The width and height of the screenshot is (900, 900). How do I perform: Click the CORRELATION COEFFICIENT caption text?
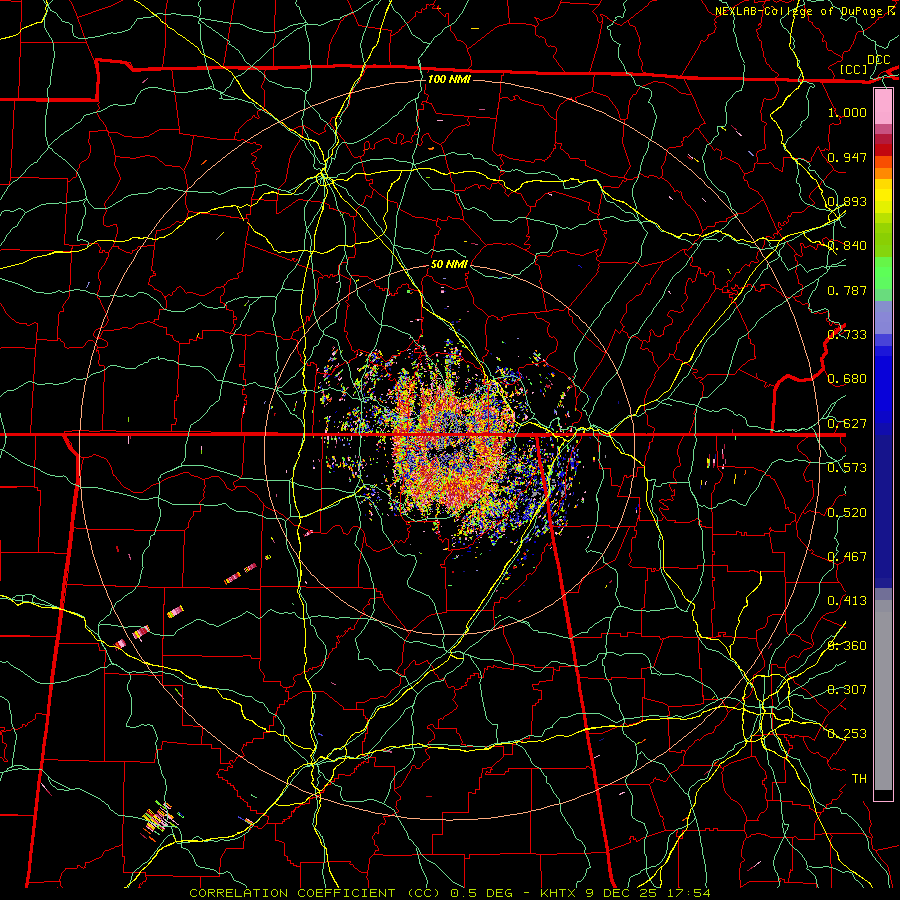click(x=292, y=893)
